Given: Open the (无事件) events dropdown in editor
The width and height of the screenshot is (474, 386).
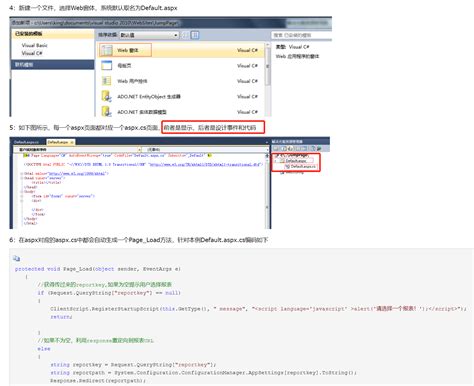Looking at the screenshot, I should pos(205,150).
